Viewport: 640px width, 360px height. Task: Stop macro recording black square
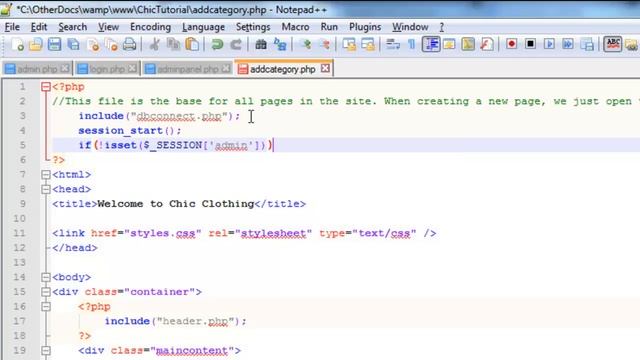click(x=530, y=44)
